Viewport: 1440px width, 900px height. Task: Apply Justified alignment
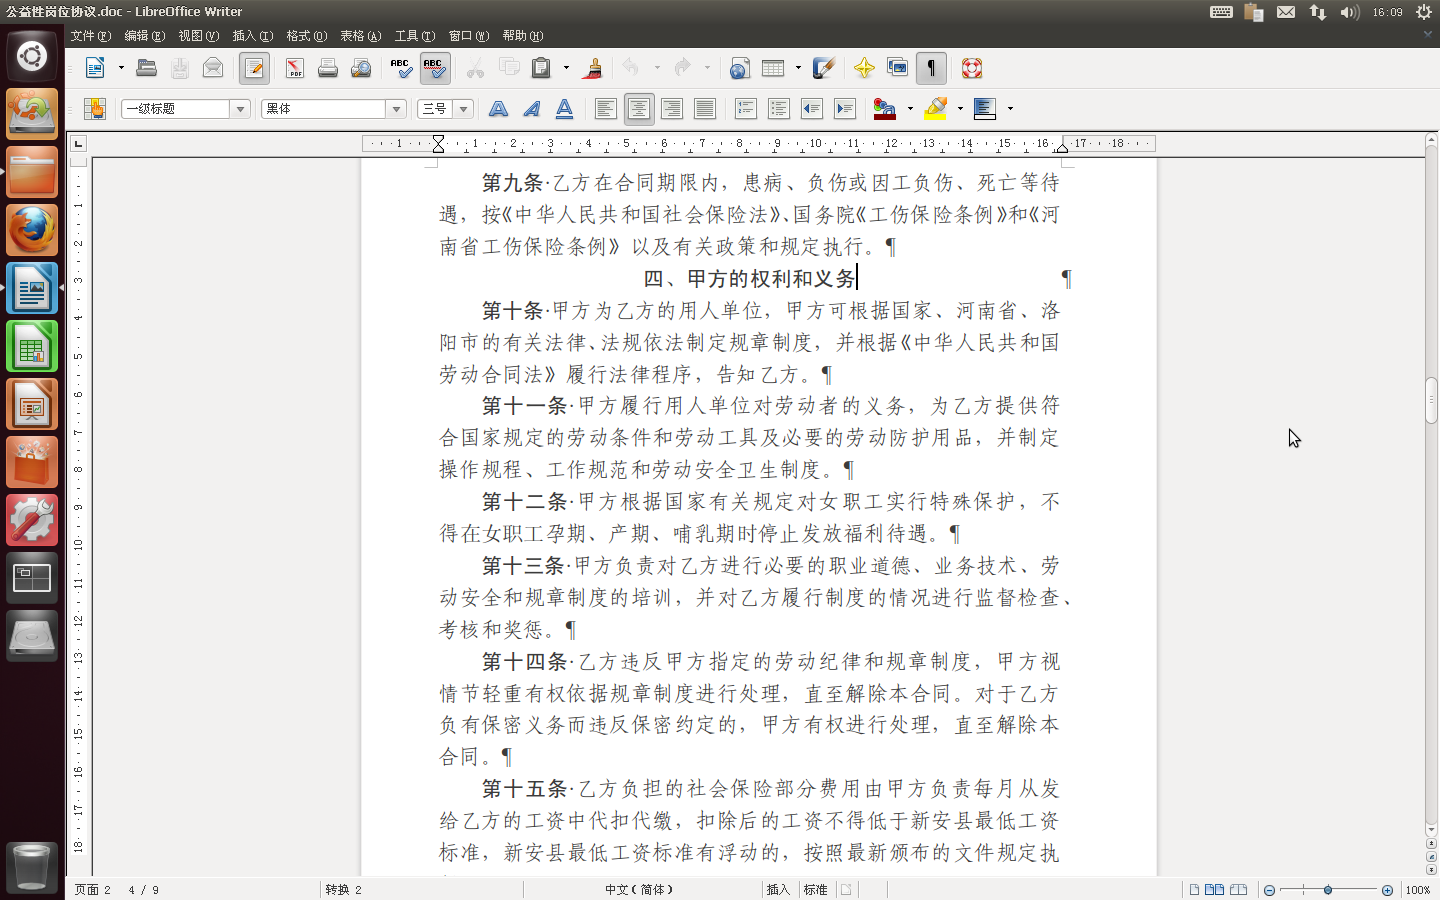(x=705, y=108)
